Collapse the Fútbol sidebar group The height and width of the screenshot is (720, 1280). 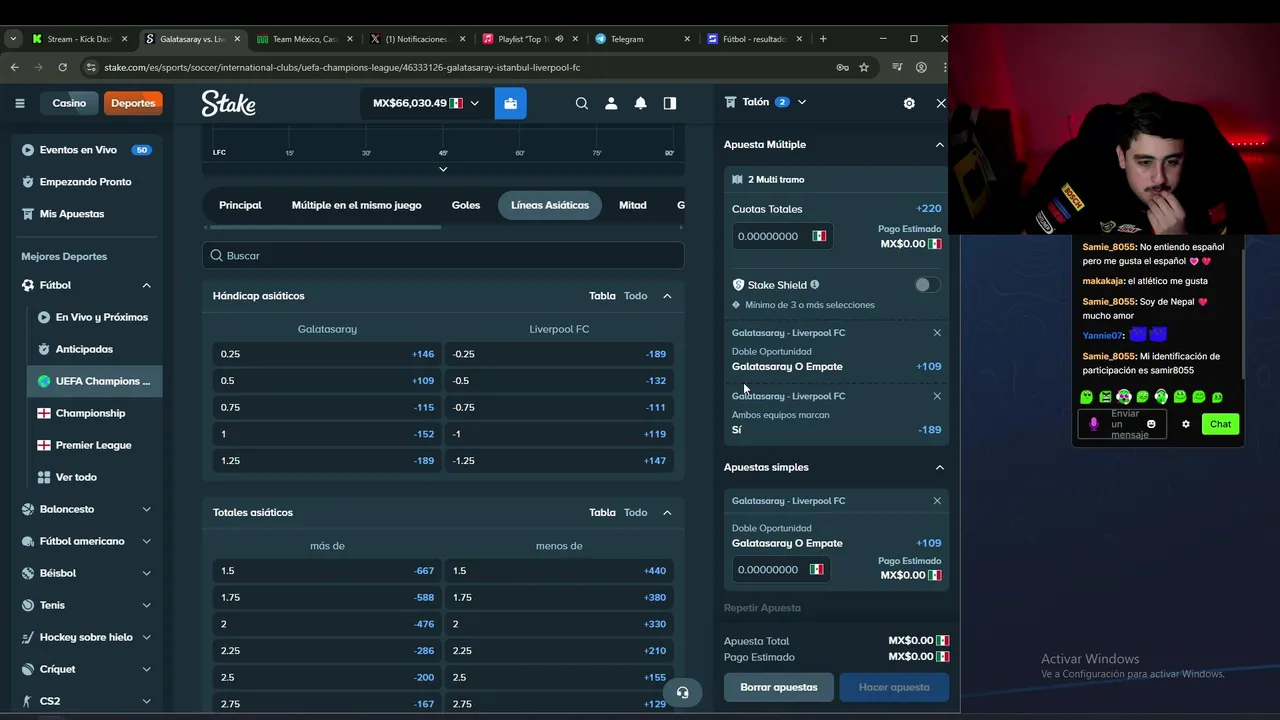click(146, 285)
